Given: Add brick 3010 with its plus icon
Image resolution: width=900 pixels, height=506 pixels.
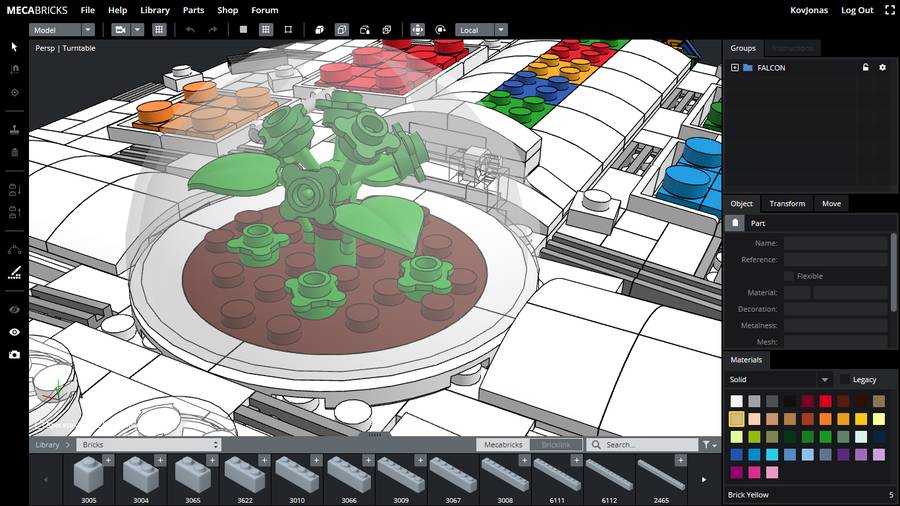Looking at the screenshot, I should click(x=316, y=460).
